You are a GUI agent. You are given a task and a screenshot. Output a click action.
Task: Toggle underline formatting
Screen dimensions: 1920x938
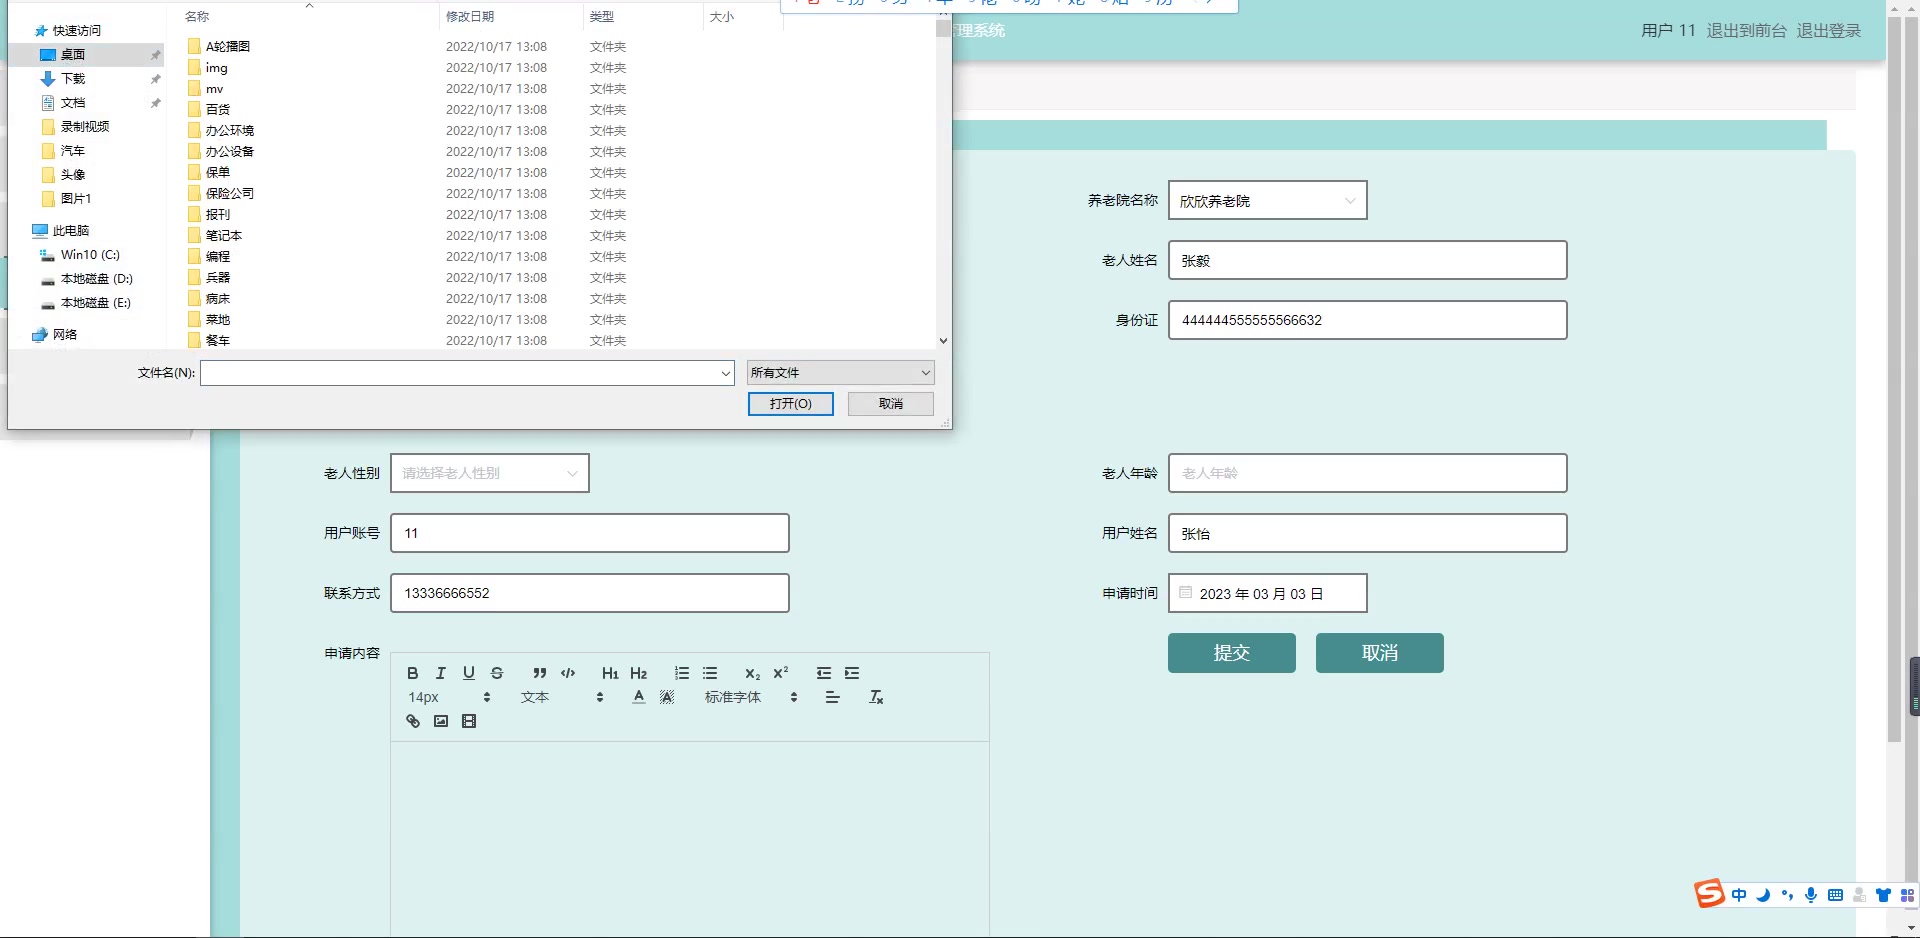click(x=468, y=673)
